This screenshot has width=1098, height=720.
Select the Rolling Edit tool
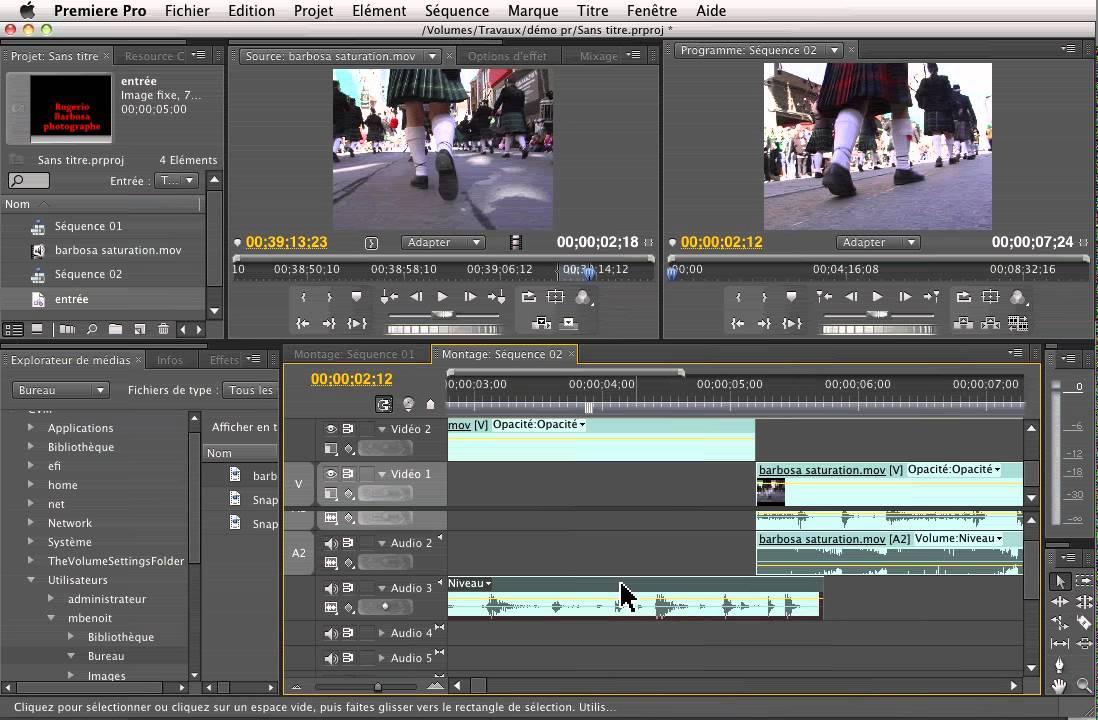pos(1084,602)
